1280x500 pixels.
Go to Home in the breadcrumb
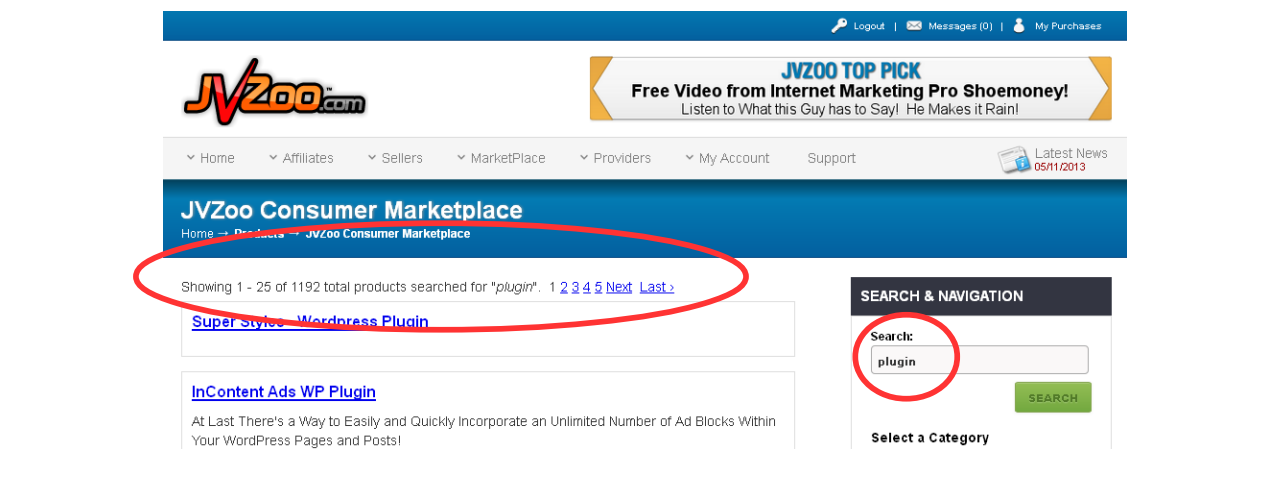pyautogui.click(x=197, y=234)
